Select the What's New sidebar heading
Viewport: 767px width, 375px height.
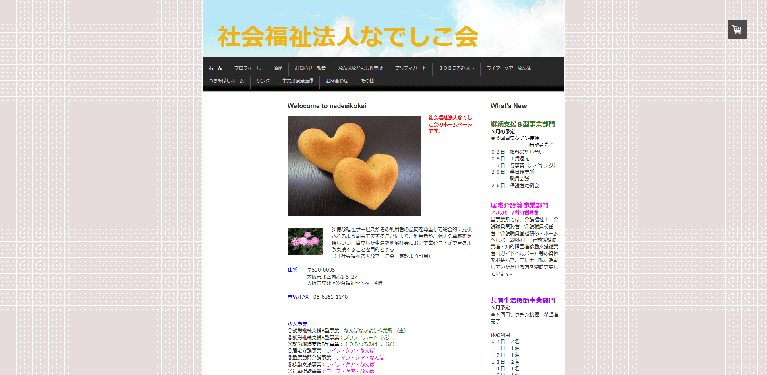click(509, 106)
